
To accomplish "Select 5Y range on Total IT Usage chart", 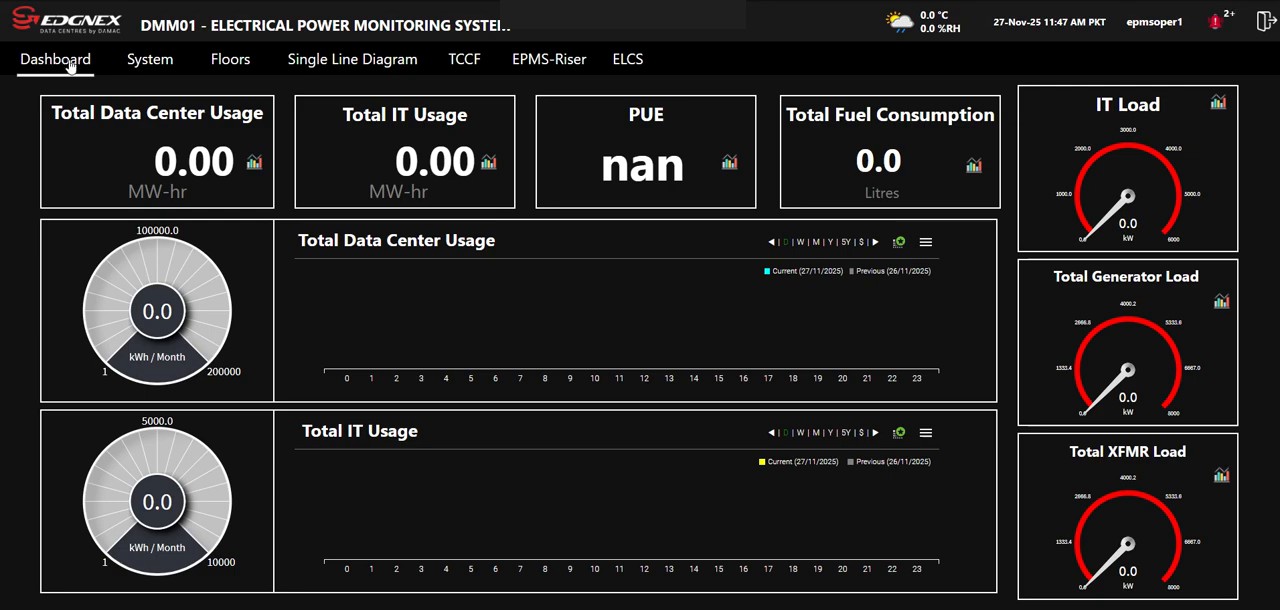I will click(846, 433).
